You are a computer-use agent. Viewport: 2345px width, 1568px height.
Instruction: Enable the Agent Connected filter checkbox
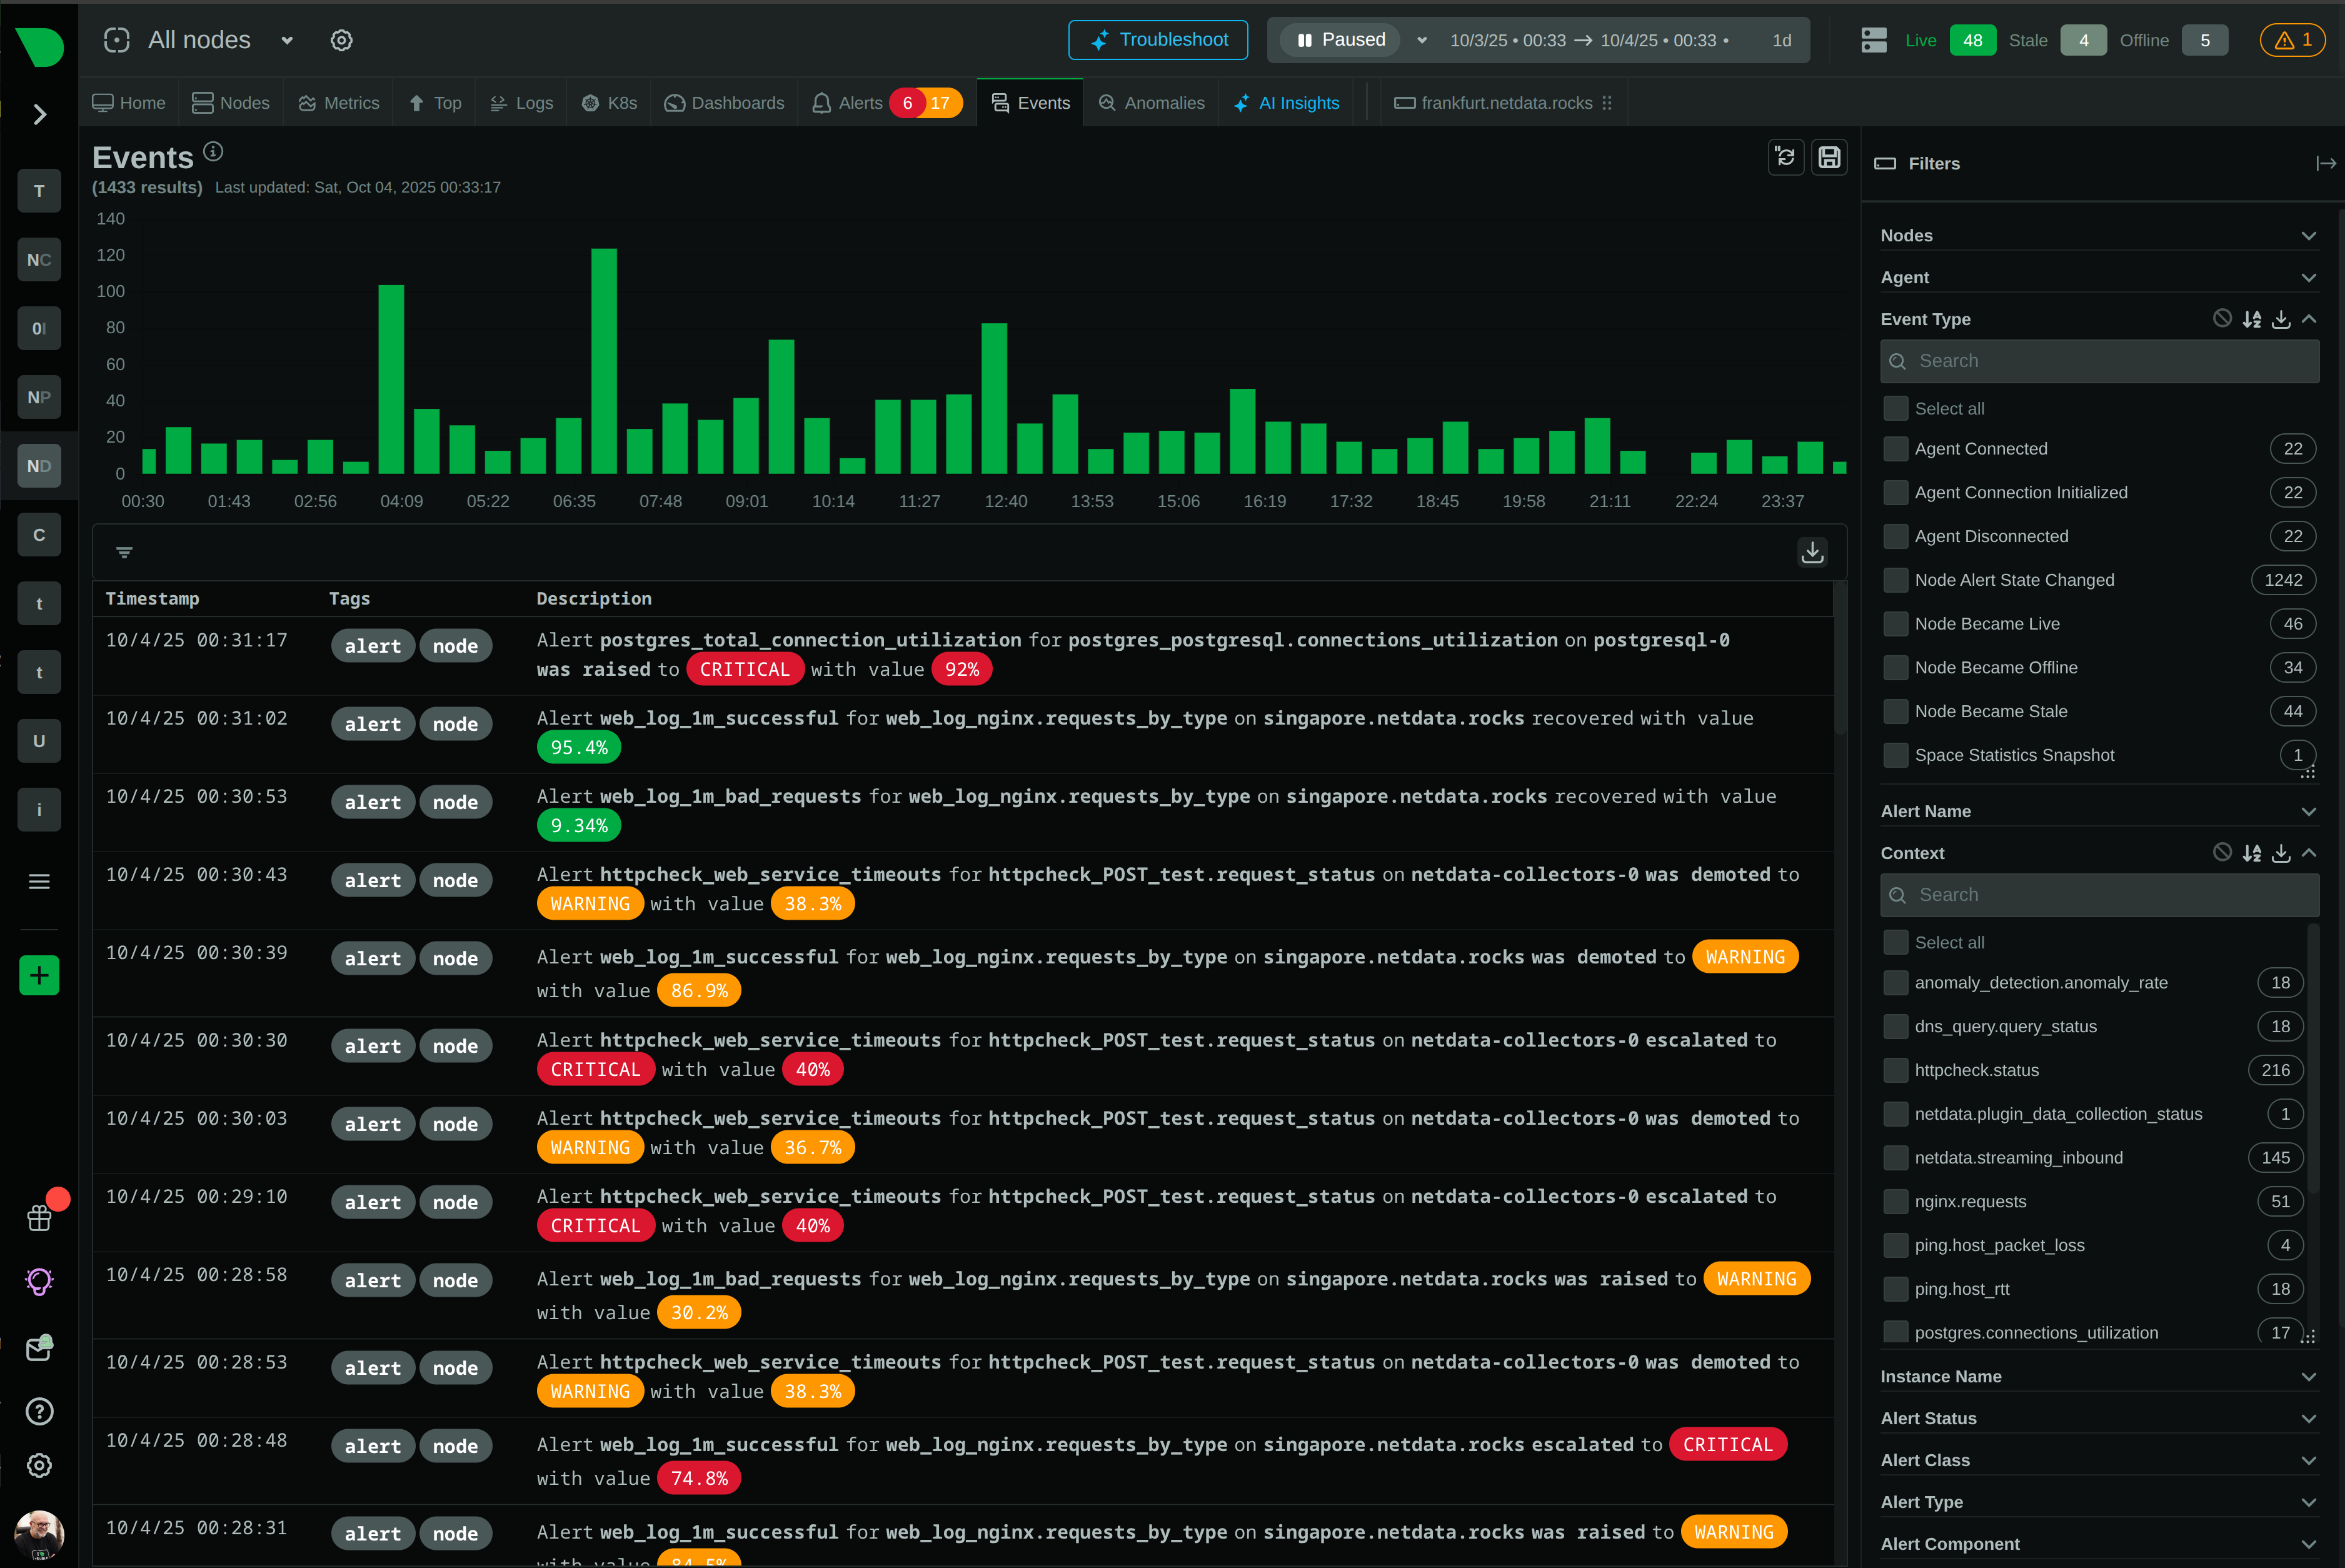[x=1895, y=449]
